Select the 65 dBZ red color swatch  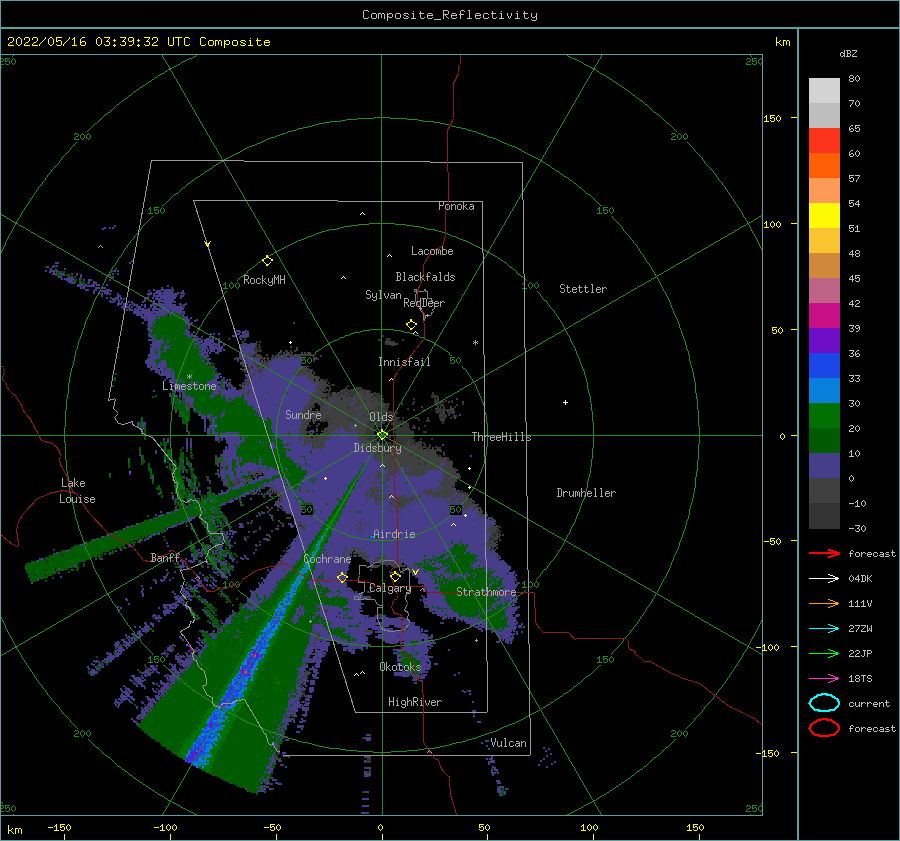tap(824, 141)
